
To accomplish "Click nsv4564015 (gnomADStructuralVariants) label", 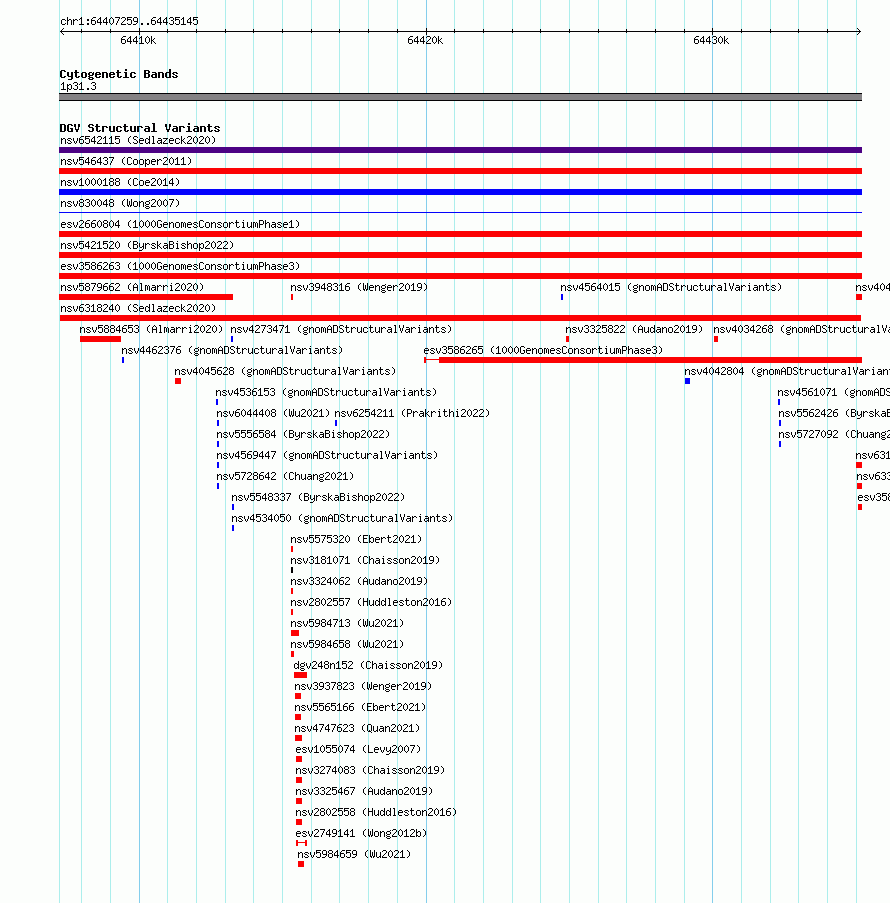I will click(671, 287).
